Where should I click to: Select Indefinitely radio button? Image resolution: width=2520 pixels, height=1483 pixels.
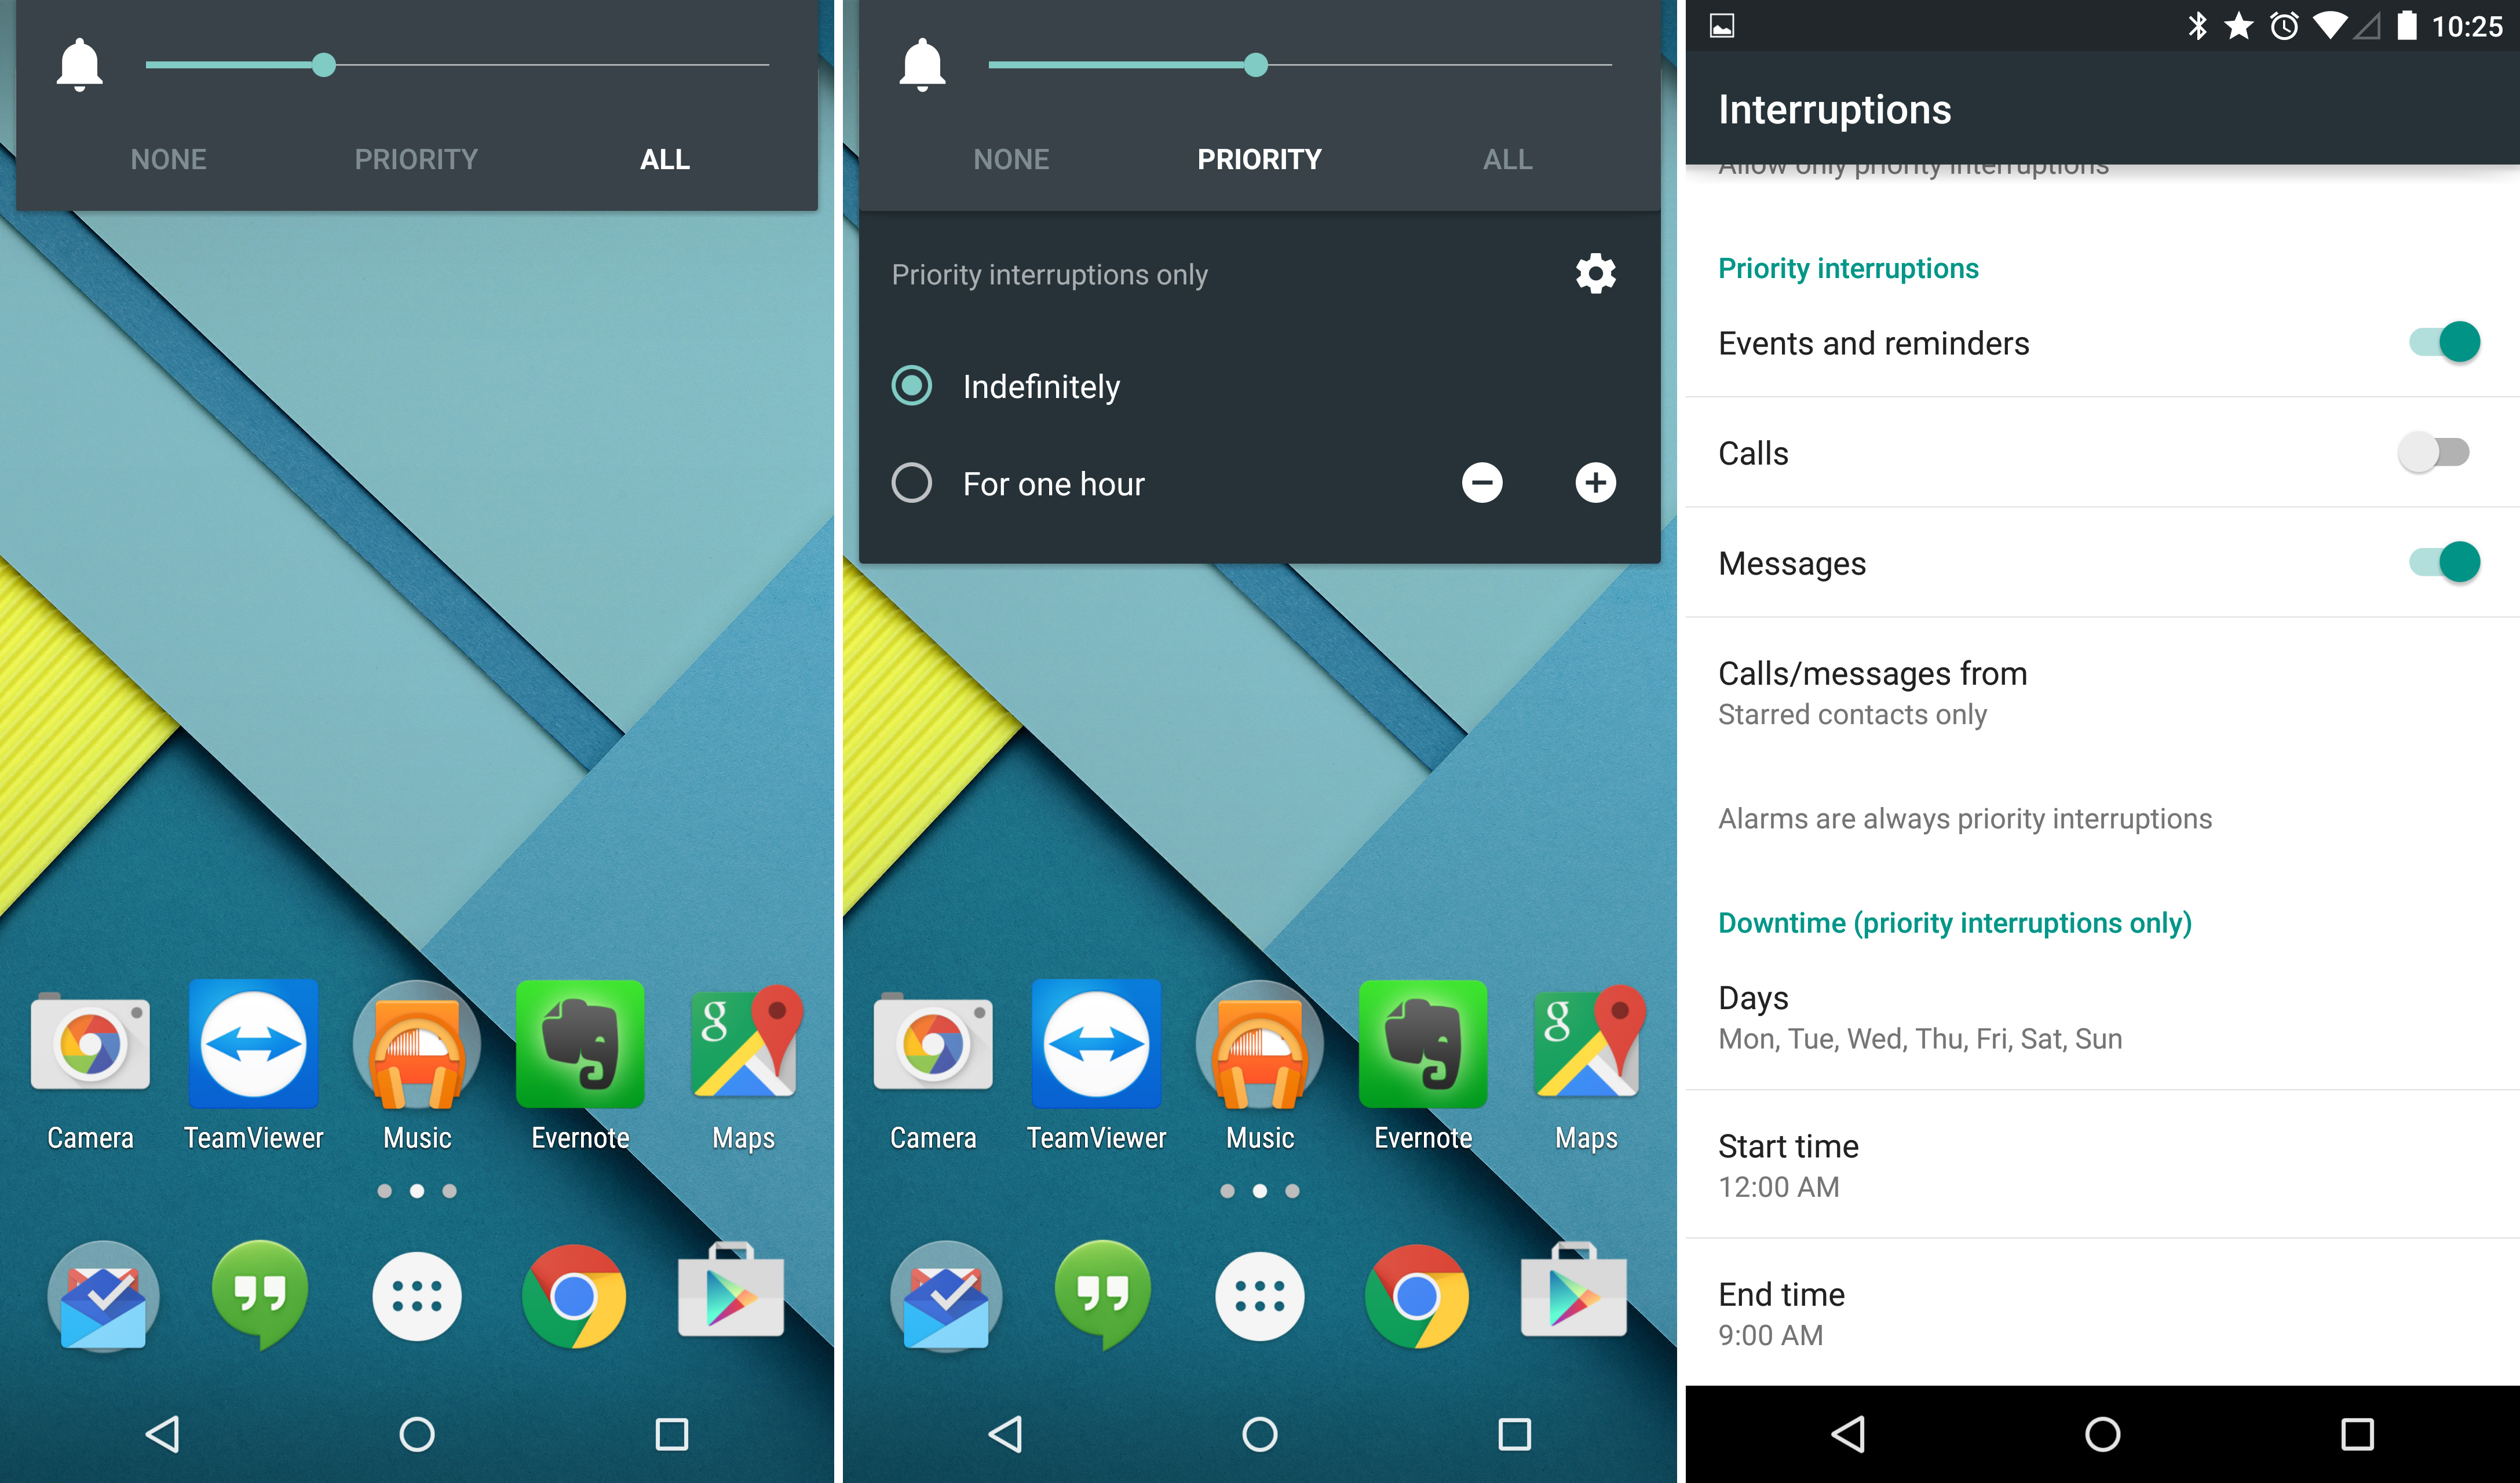click(911, 385)
